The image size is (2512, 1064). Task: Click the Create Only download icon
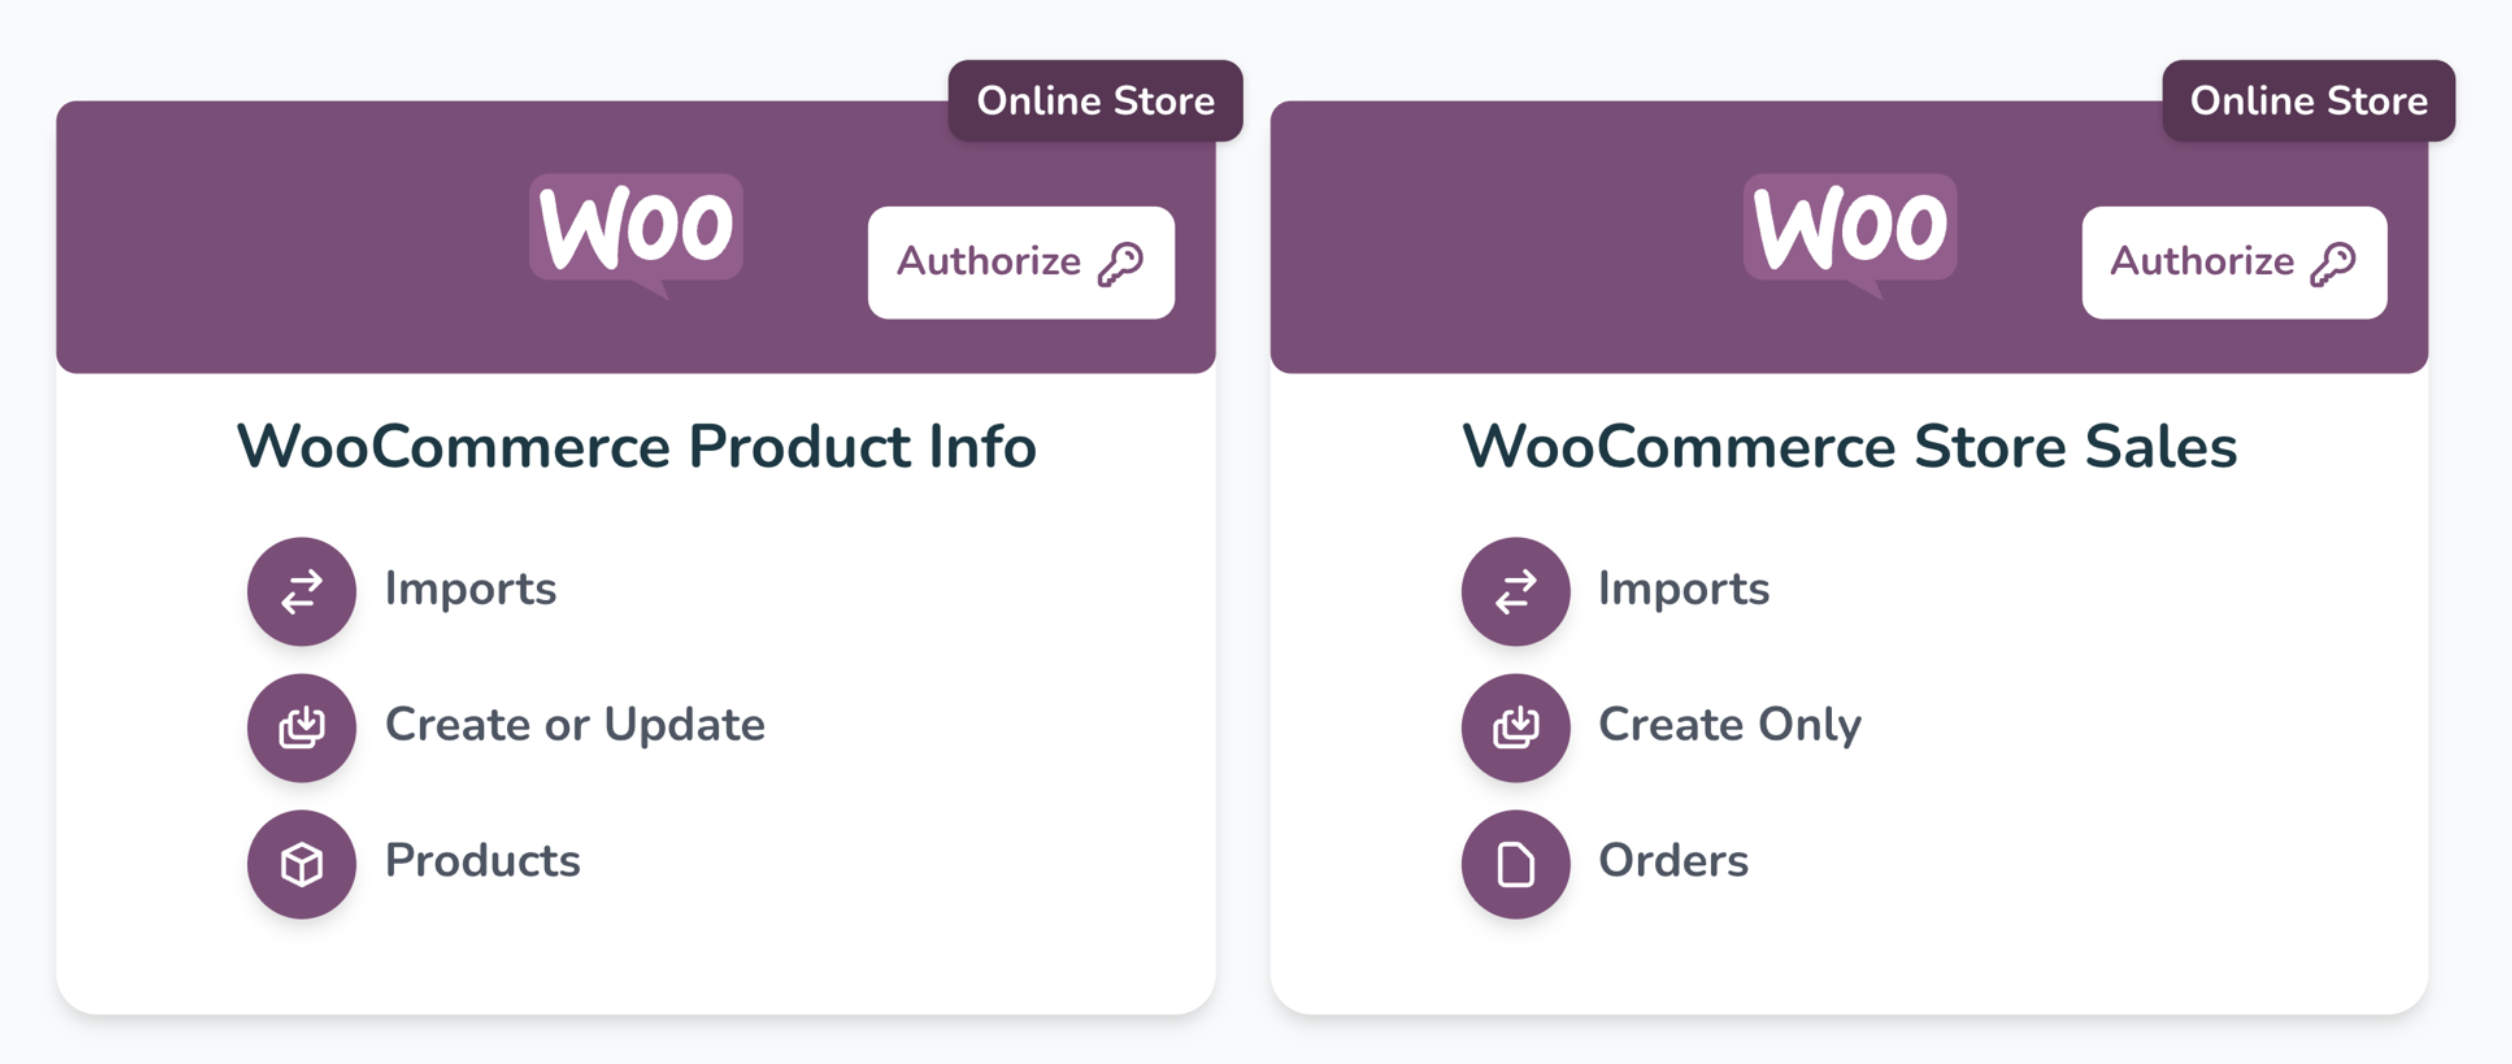[x=1516, y=727]
